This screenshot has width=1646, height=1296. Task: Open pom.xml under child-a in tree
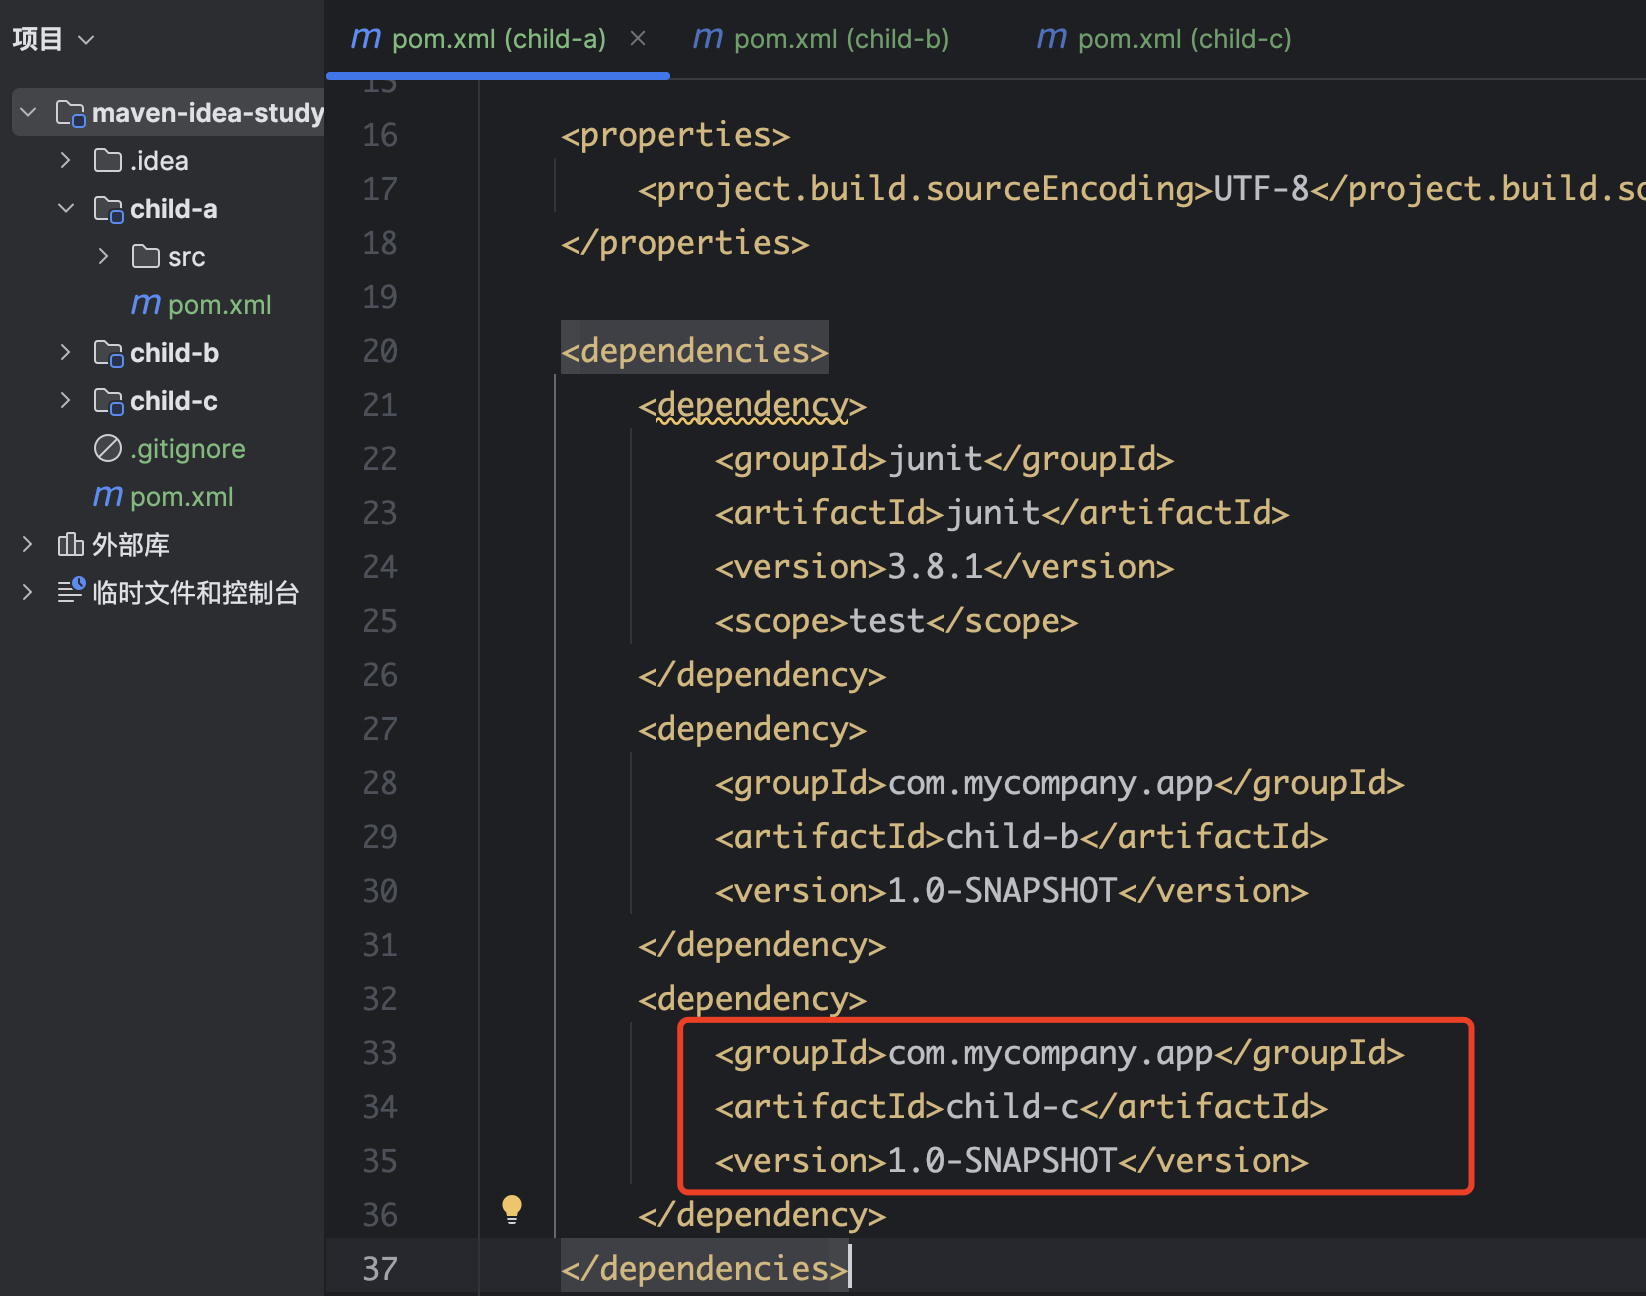[219, 305]
